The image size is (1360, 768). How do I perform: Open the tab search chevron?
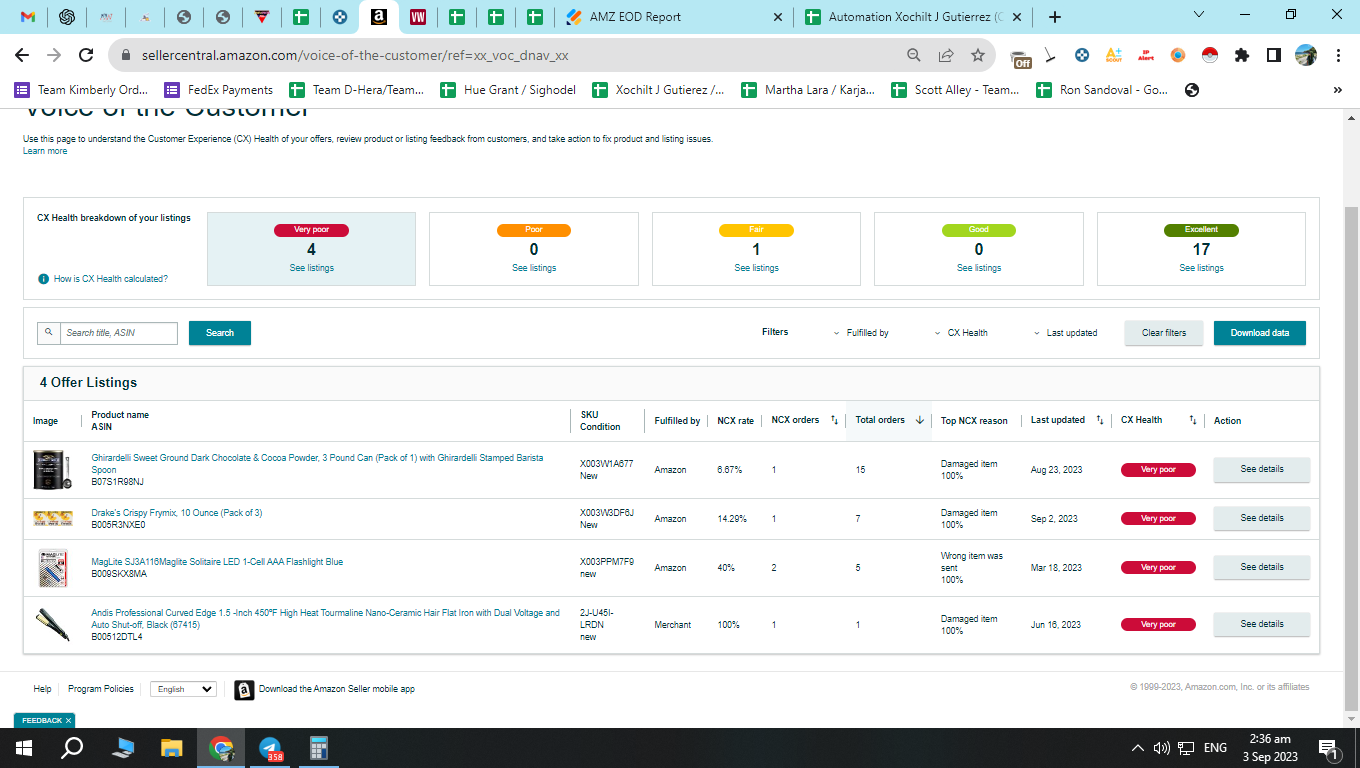[x=1200, y=15]
